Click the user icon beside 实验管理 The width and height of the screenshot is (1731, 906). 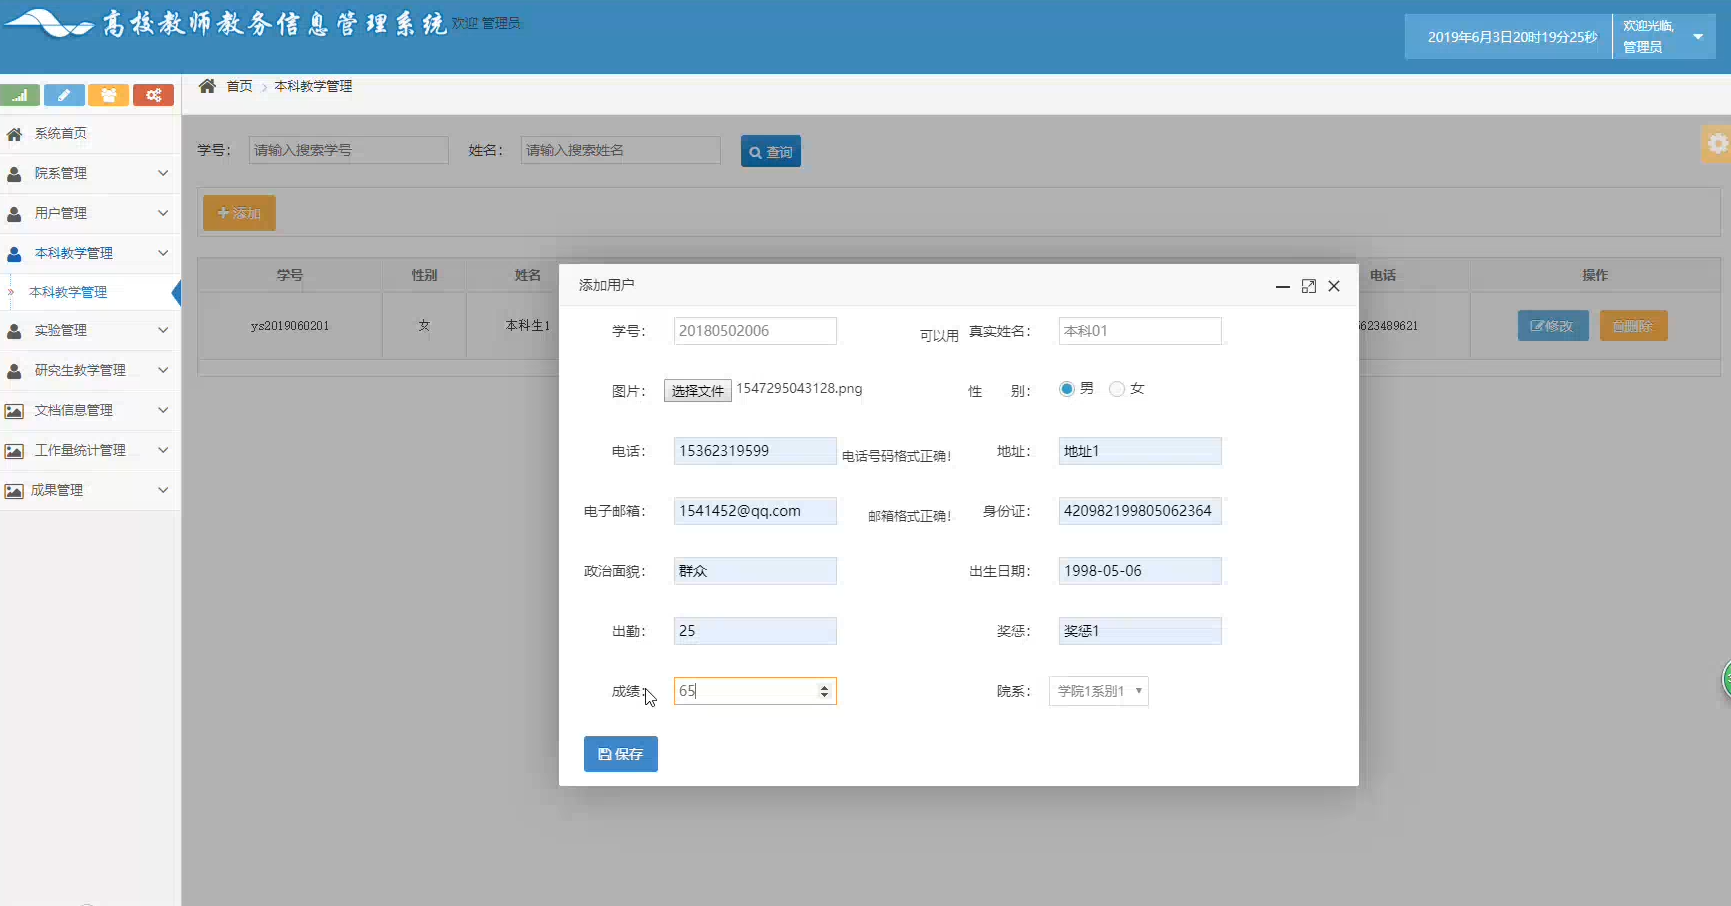14,331
